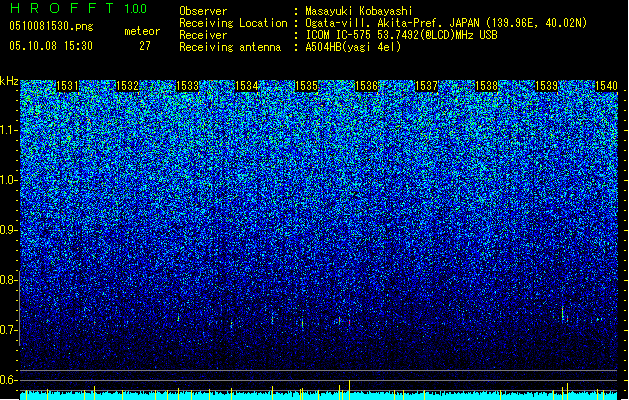Click the 1538 time marker
This screenshot has height=400, width=629.
click(x=487, y=86)
